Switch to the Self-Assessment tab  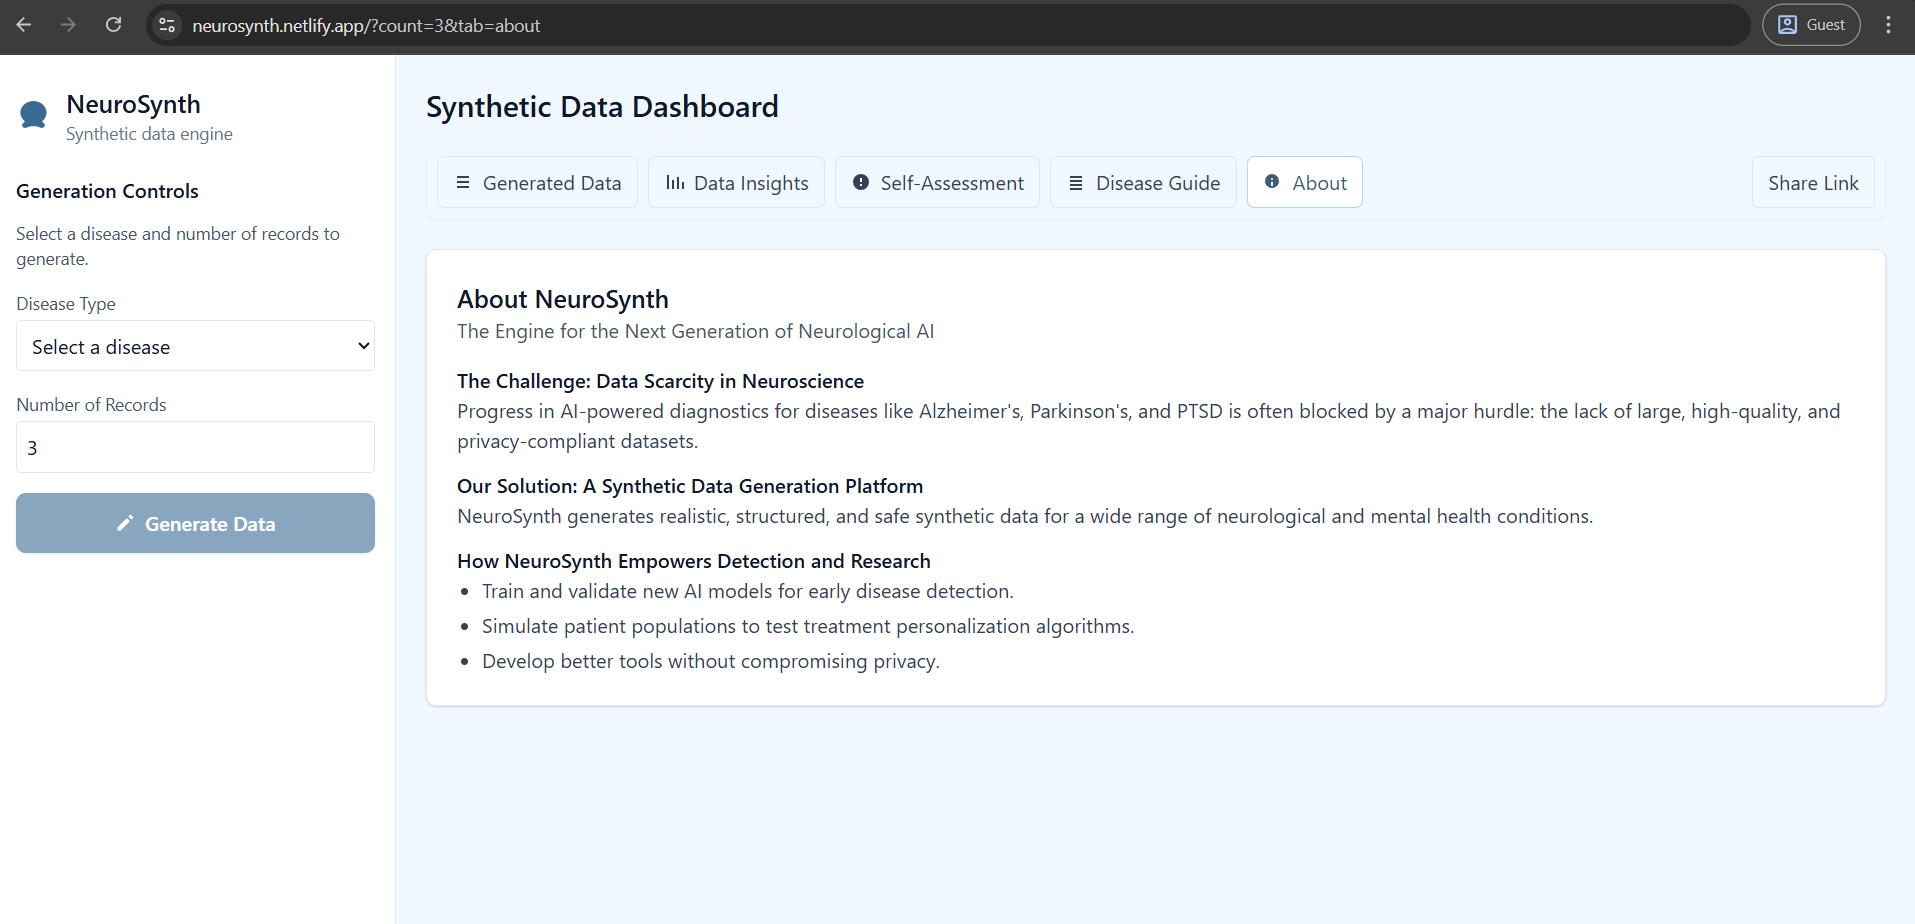937,182
